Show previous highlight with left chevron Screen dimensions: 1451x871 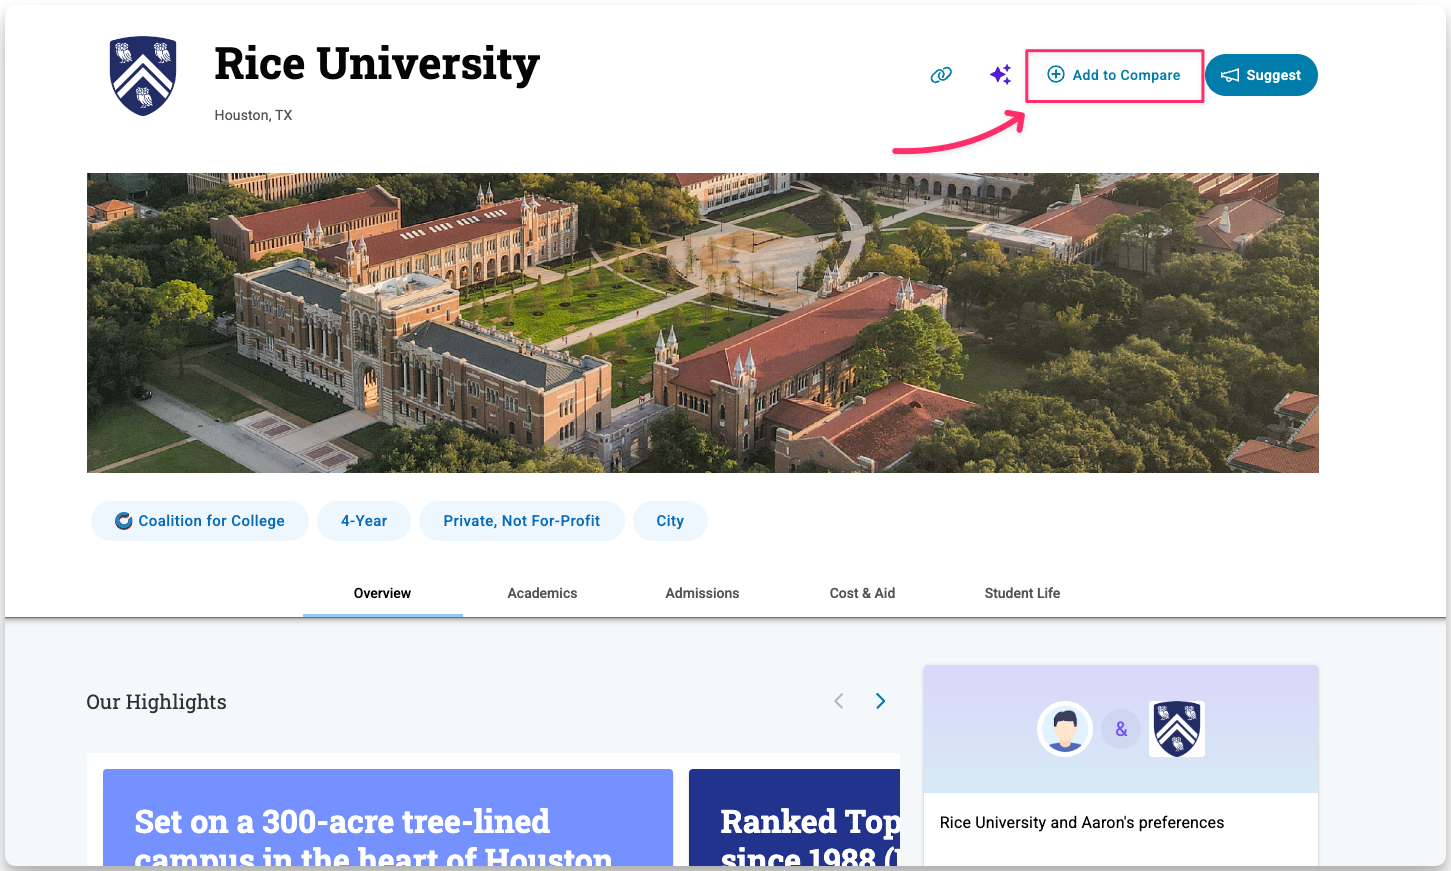point(839,701)
